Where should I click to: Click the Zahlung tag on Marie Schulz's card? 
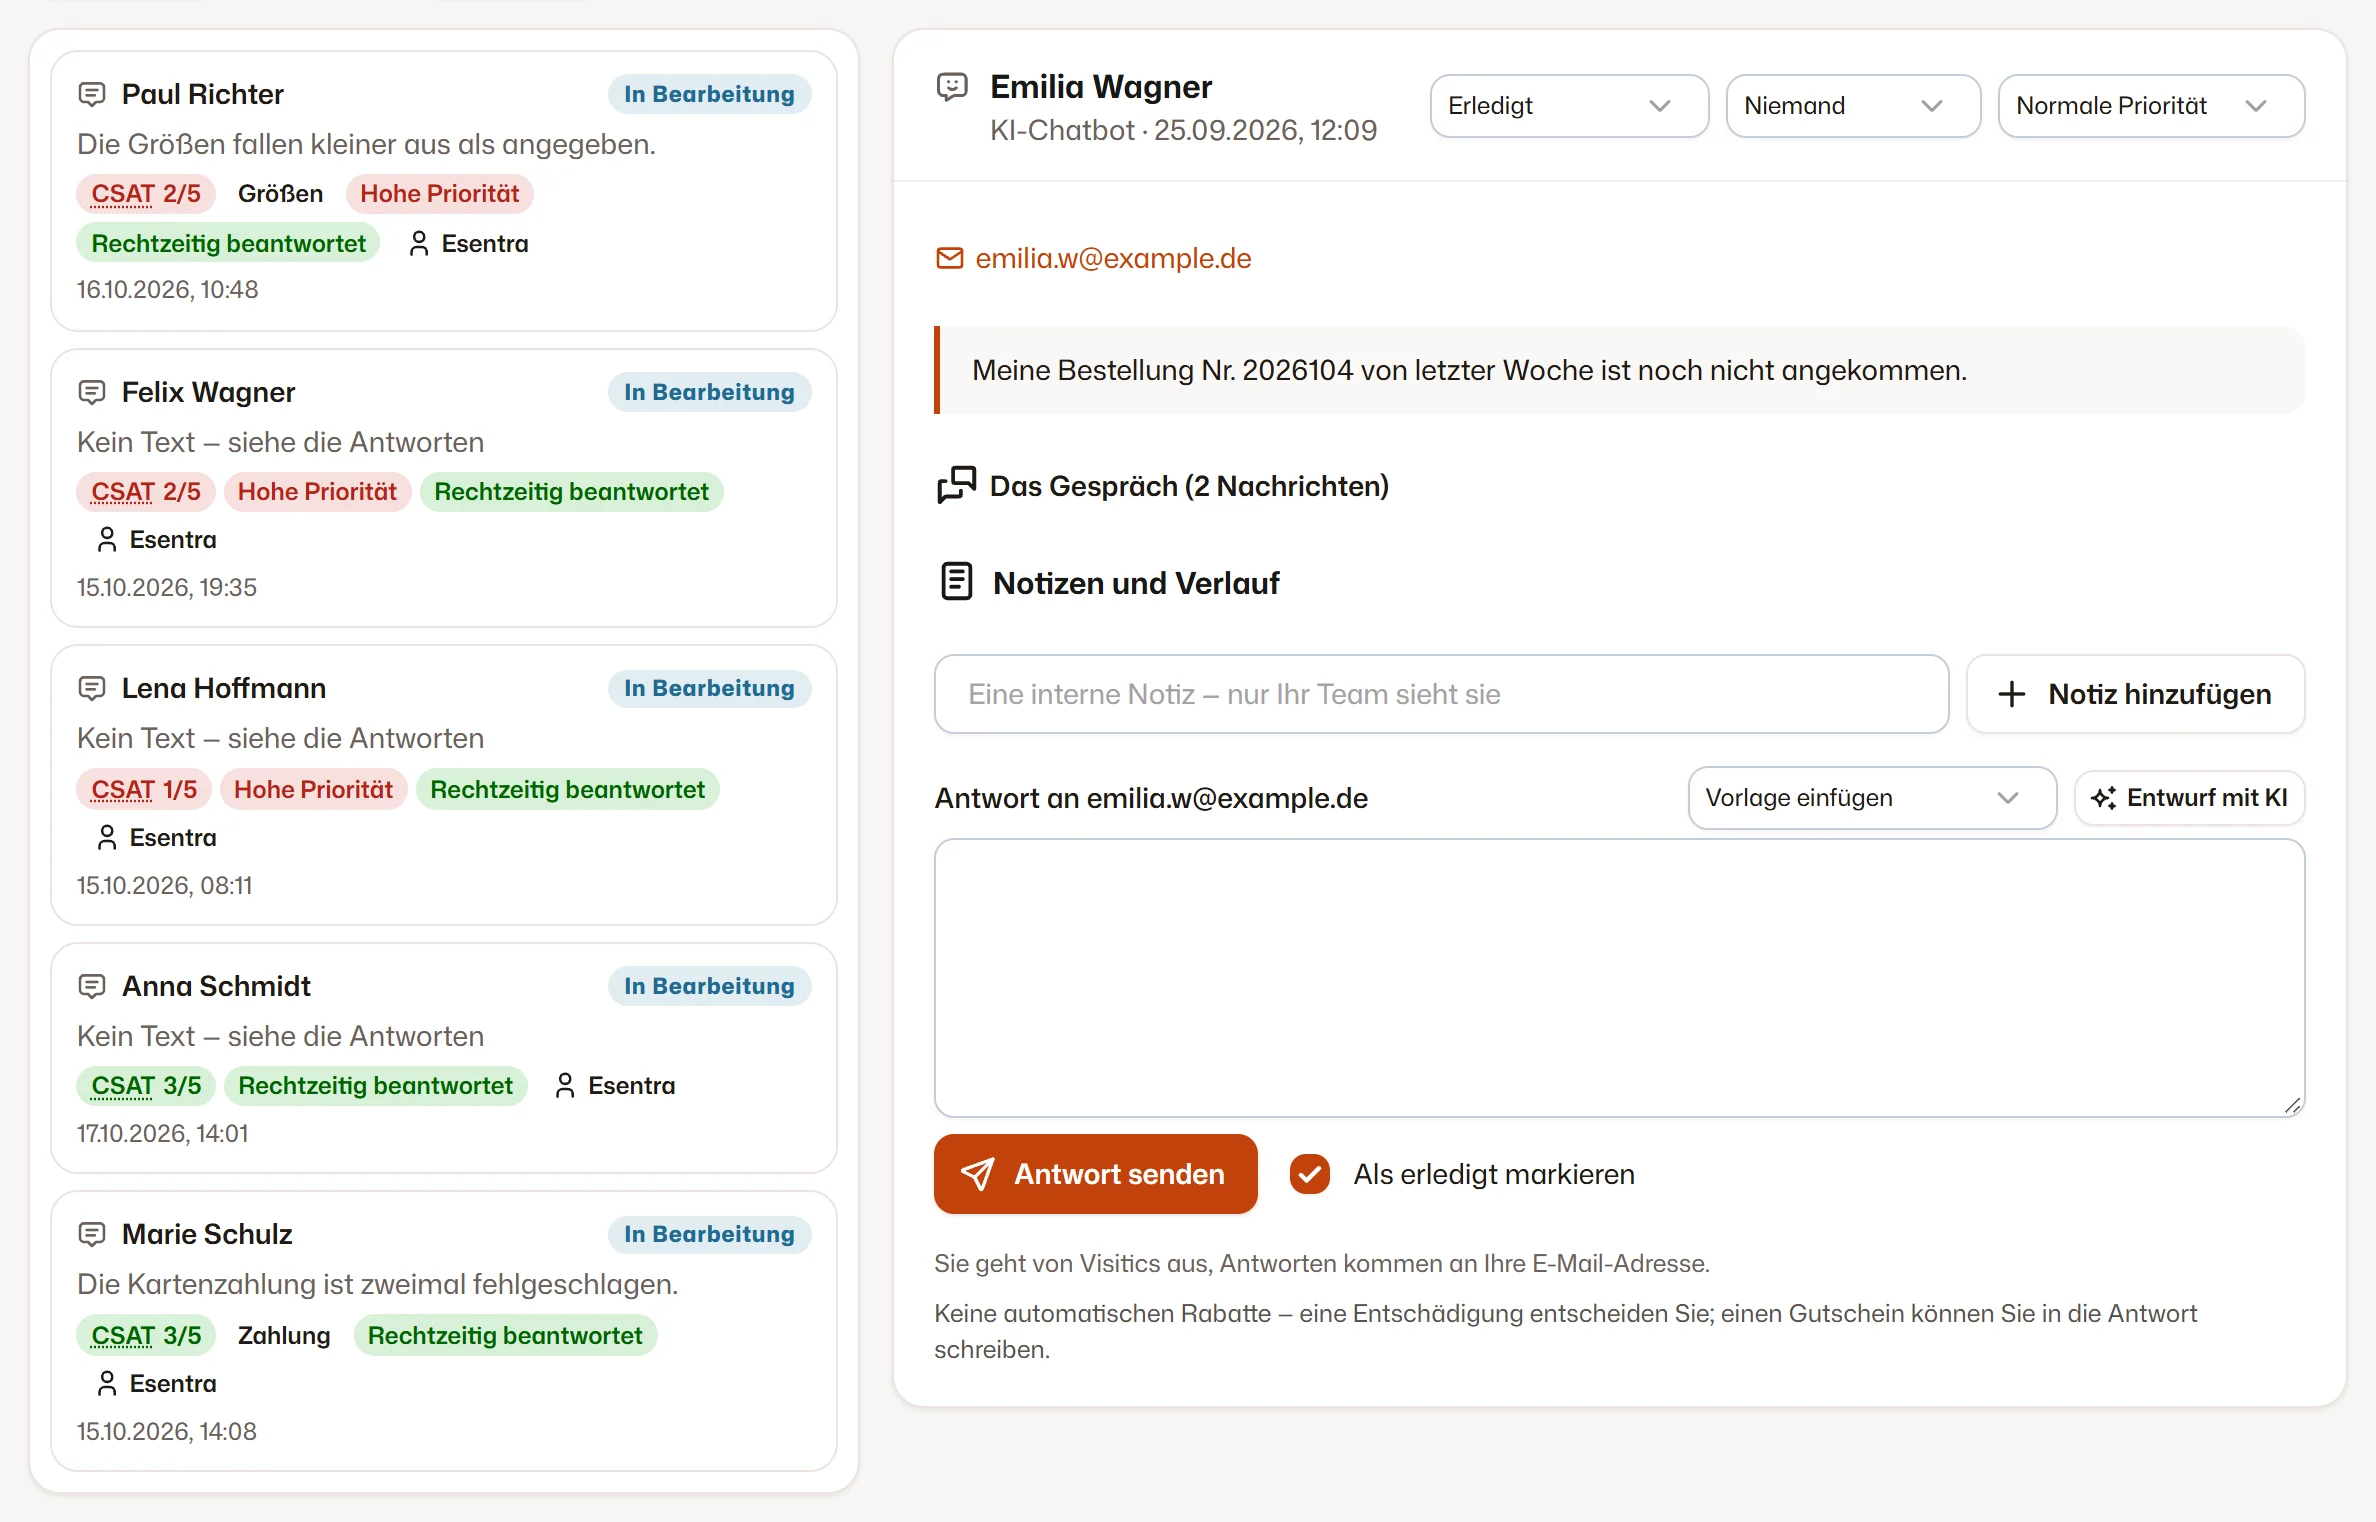click(x=284, y=1335)
